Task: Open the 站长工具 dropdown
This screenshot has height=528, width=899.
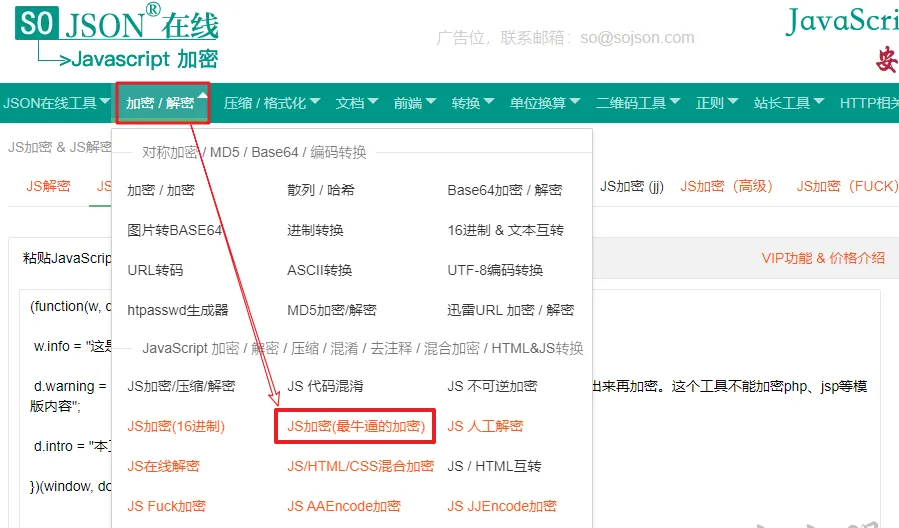Action: tap(788, 103)
